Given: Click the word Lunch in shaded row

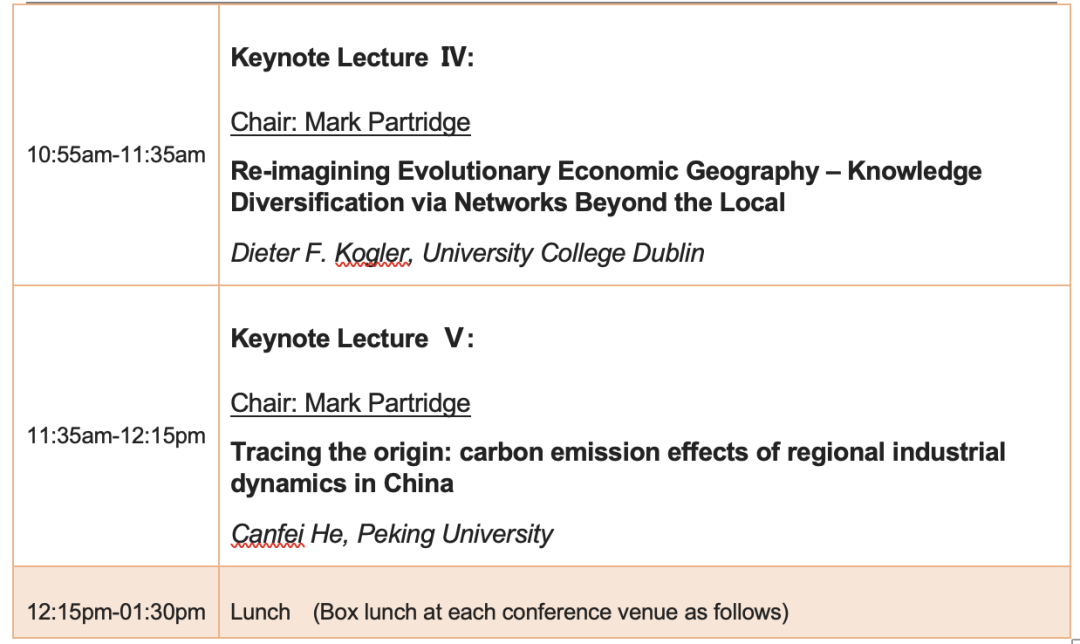Looking at the screenshot, I should [x=260, y=612].
